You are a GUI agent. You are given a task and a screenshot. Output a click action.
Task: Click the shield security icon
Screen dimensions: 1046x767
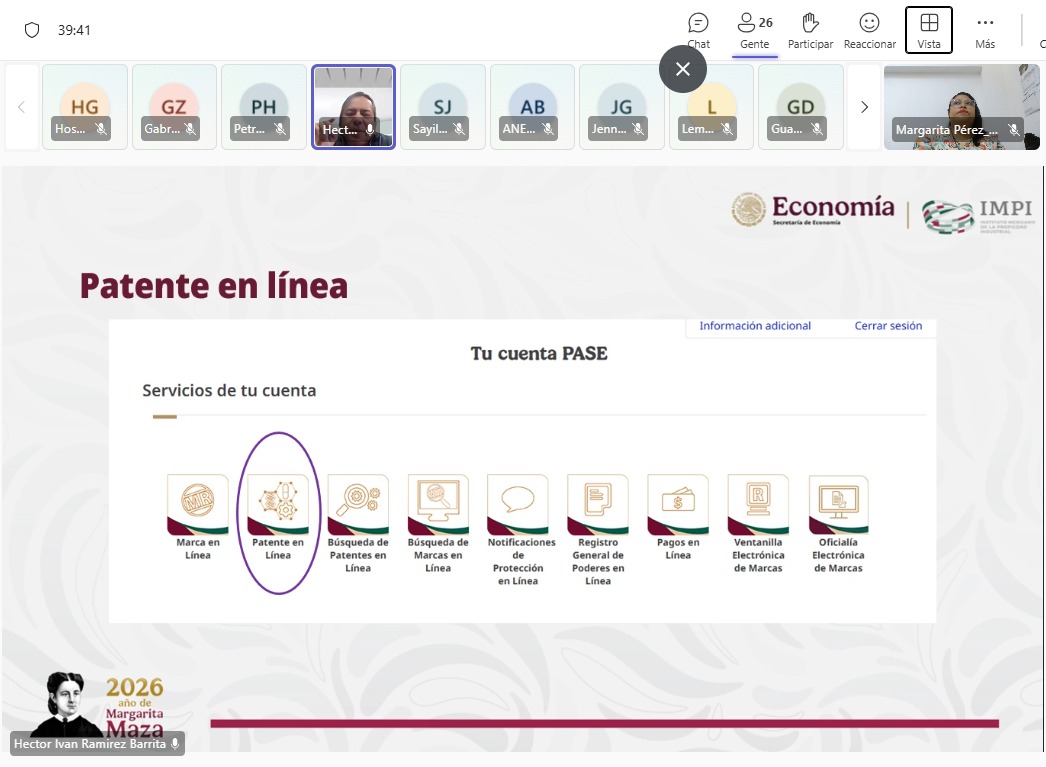coord(32,30)
